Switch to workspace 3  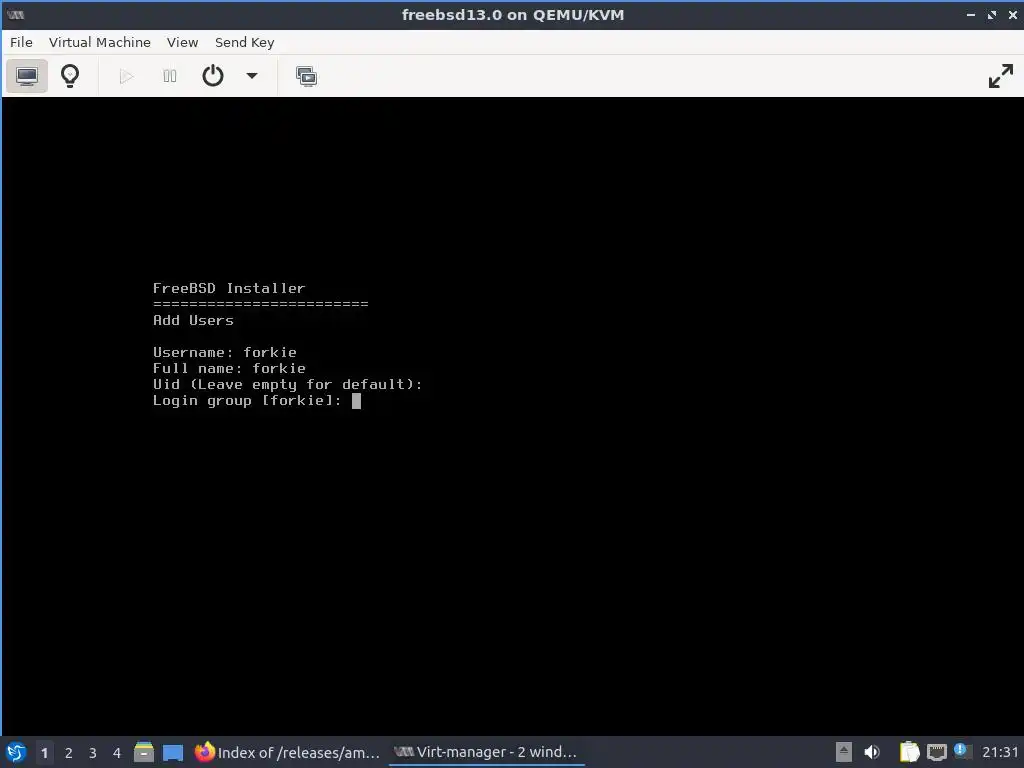(x=93, y=752)
